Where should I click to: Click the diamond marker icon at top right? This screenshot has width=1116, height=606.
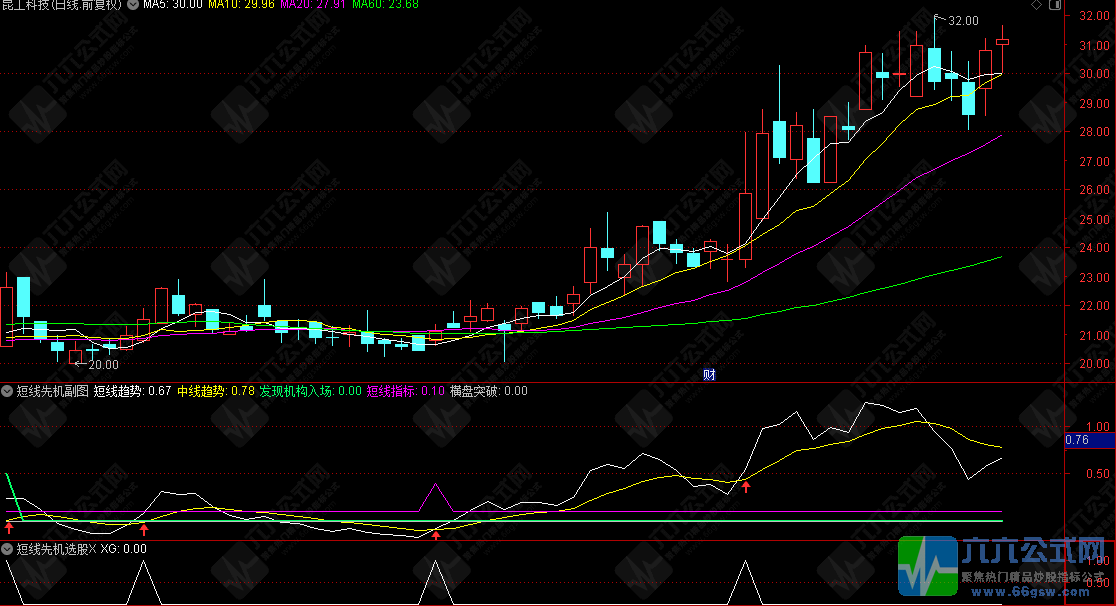click(x=1037, y=5)
